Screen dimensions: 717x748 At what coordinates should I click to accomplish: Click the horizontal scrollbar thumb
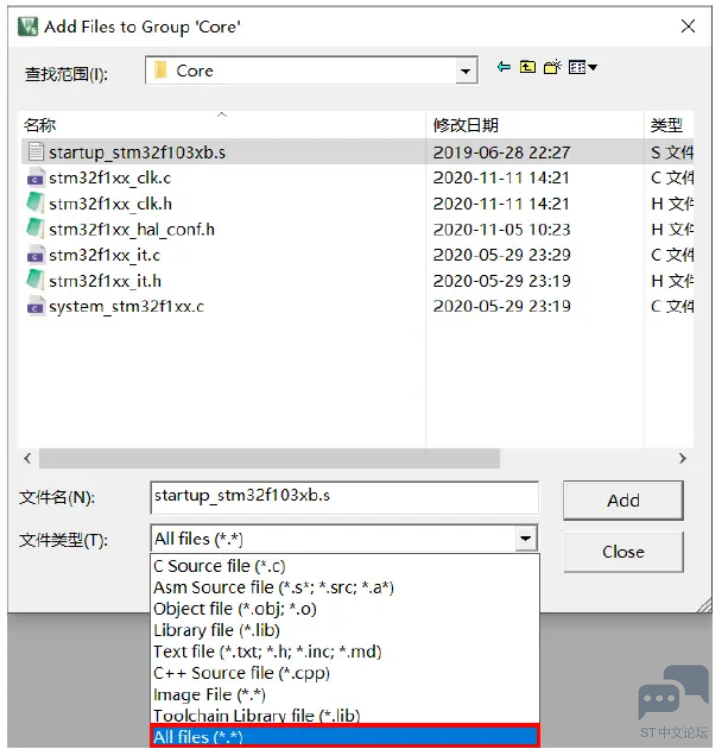pyautogui.click(x=270, y=458)
